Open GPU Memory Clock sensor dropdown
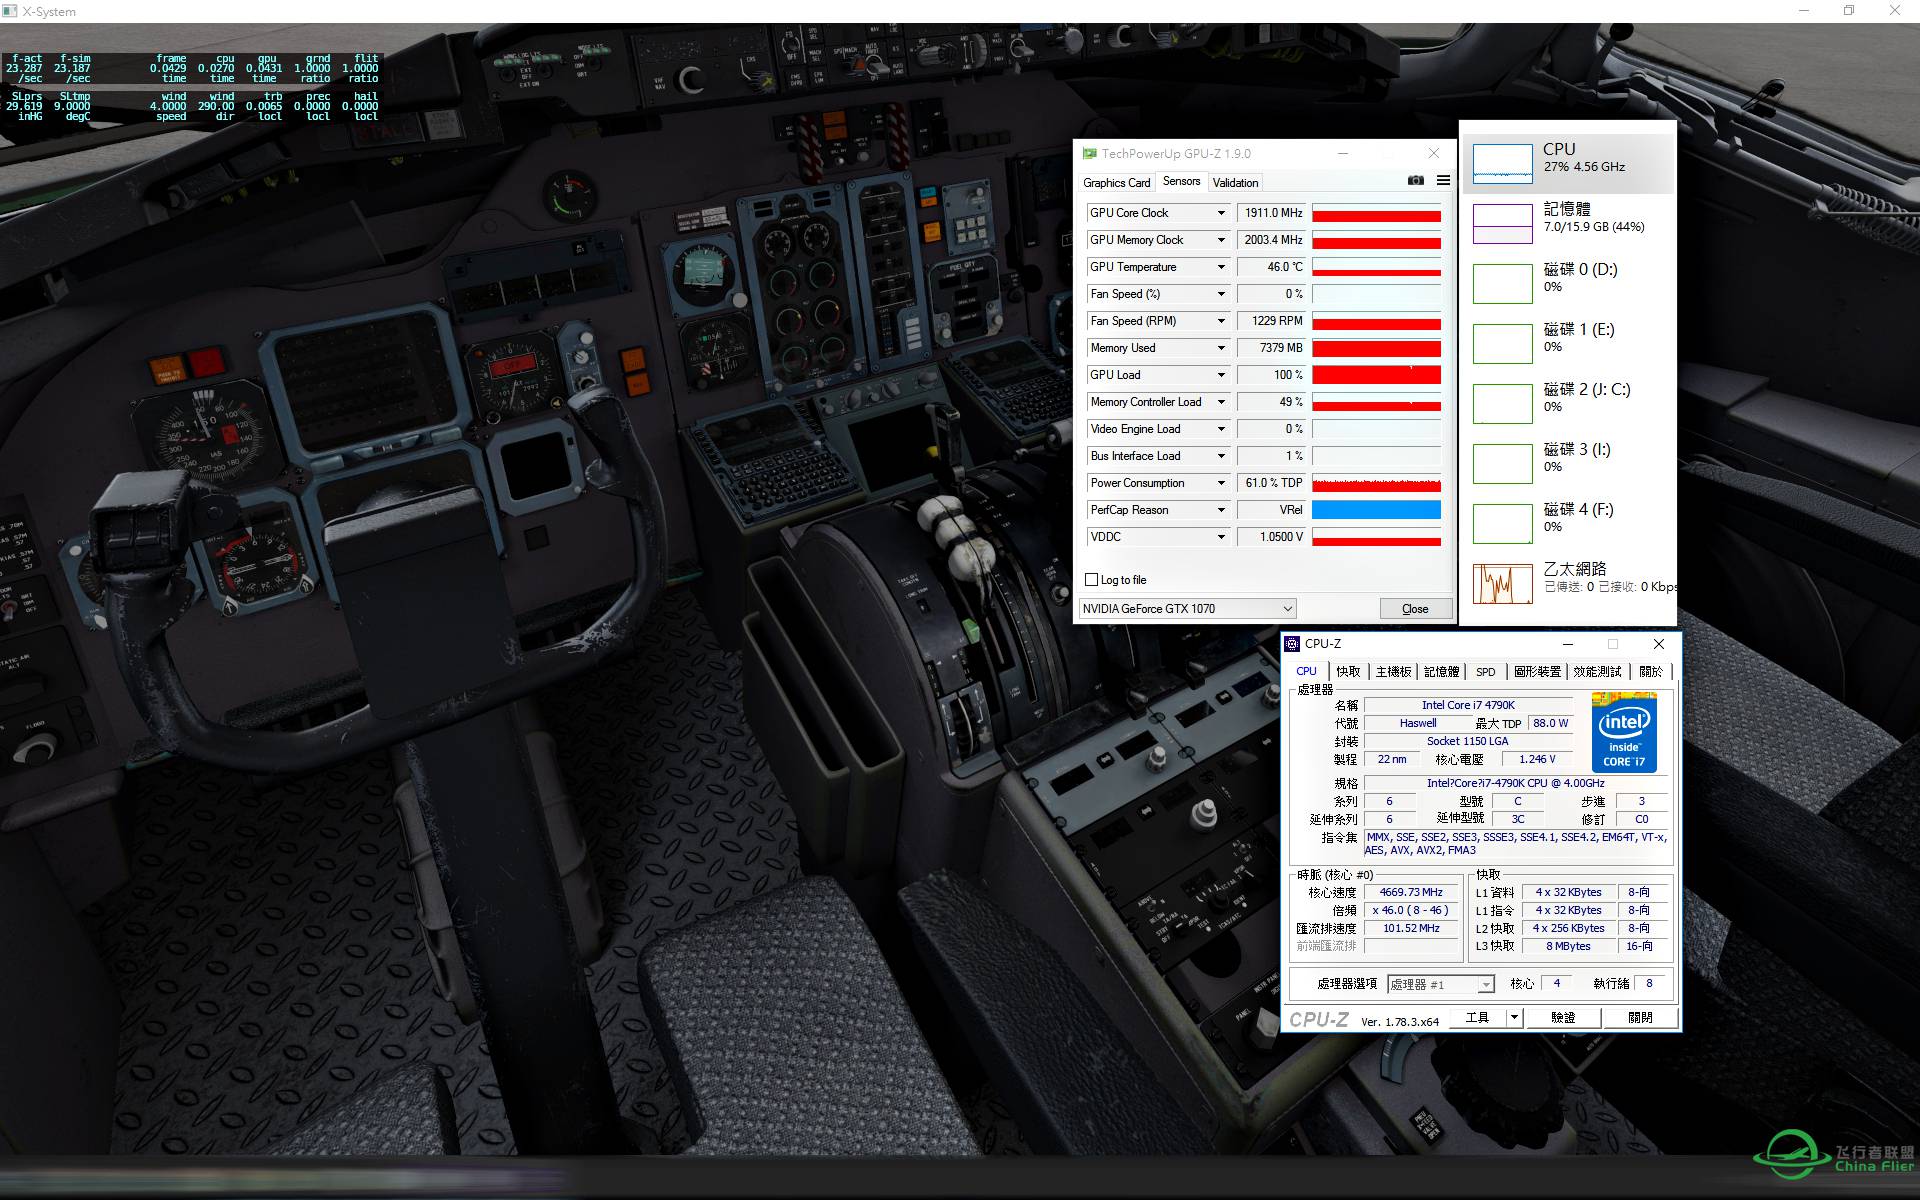 click(x=1221, y=240)
